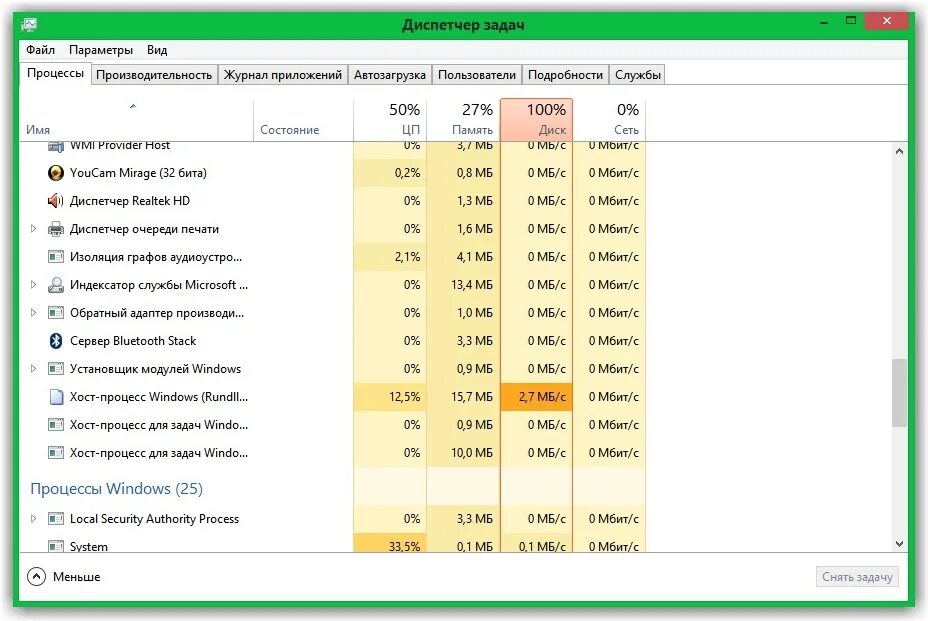Click the vertical scrollbar thumb
Image resolution: width=928 pixels, height=621 pixels.
(899, 392)
